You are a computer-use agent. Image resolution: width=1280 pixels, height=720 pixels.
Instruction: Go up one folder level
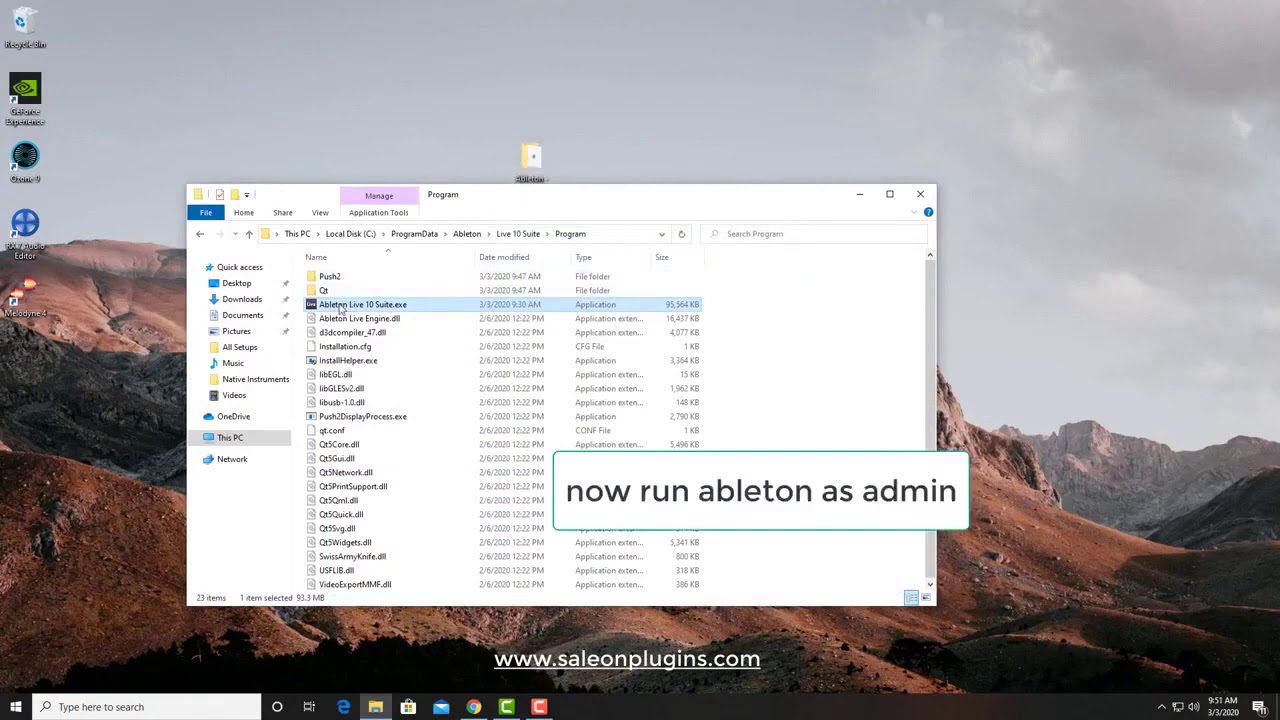coord(249,234)
